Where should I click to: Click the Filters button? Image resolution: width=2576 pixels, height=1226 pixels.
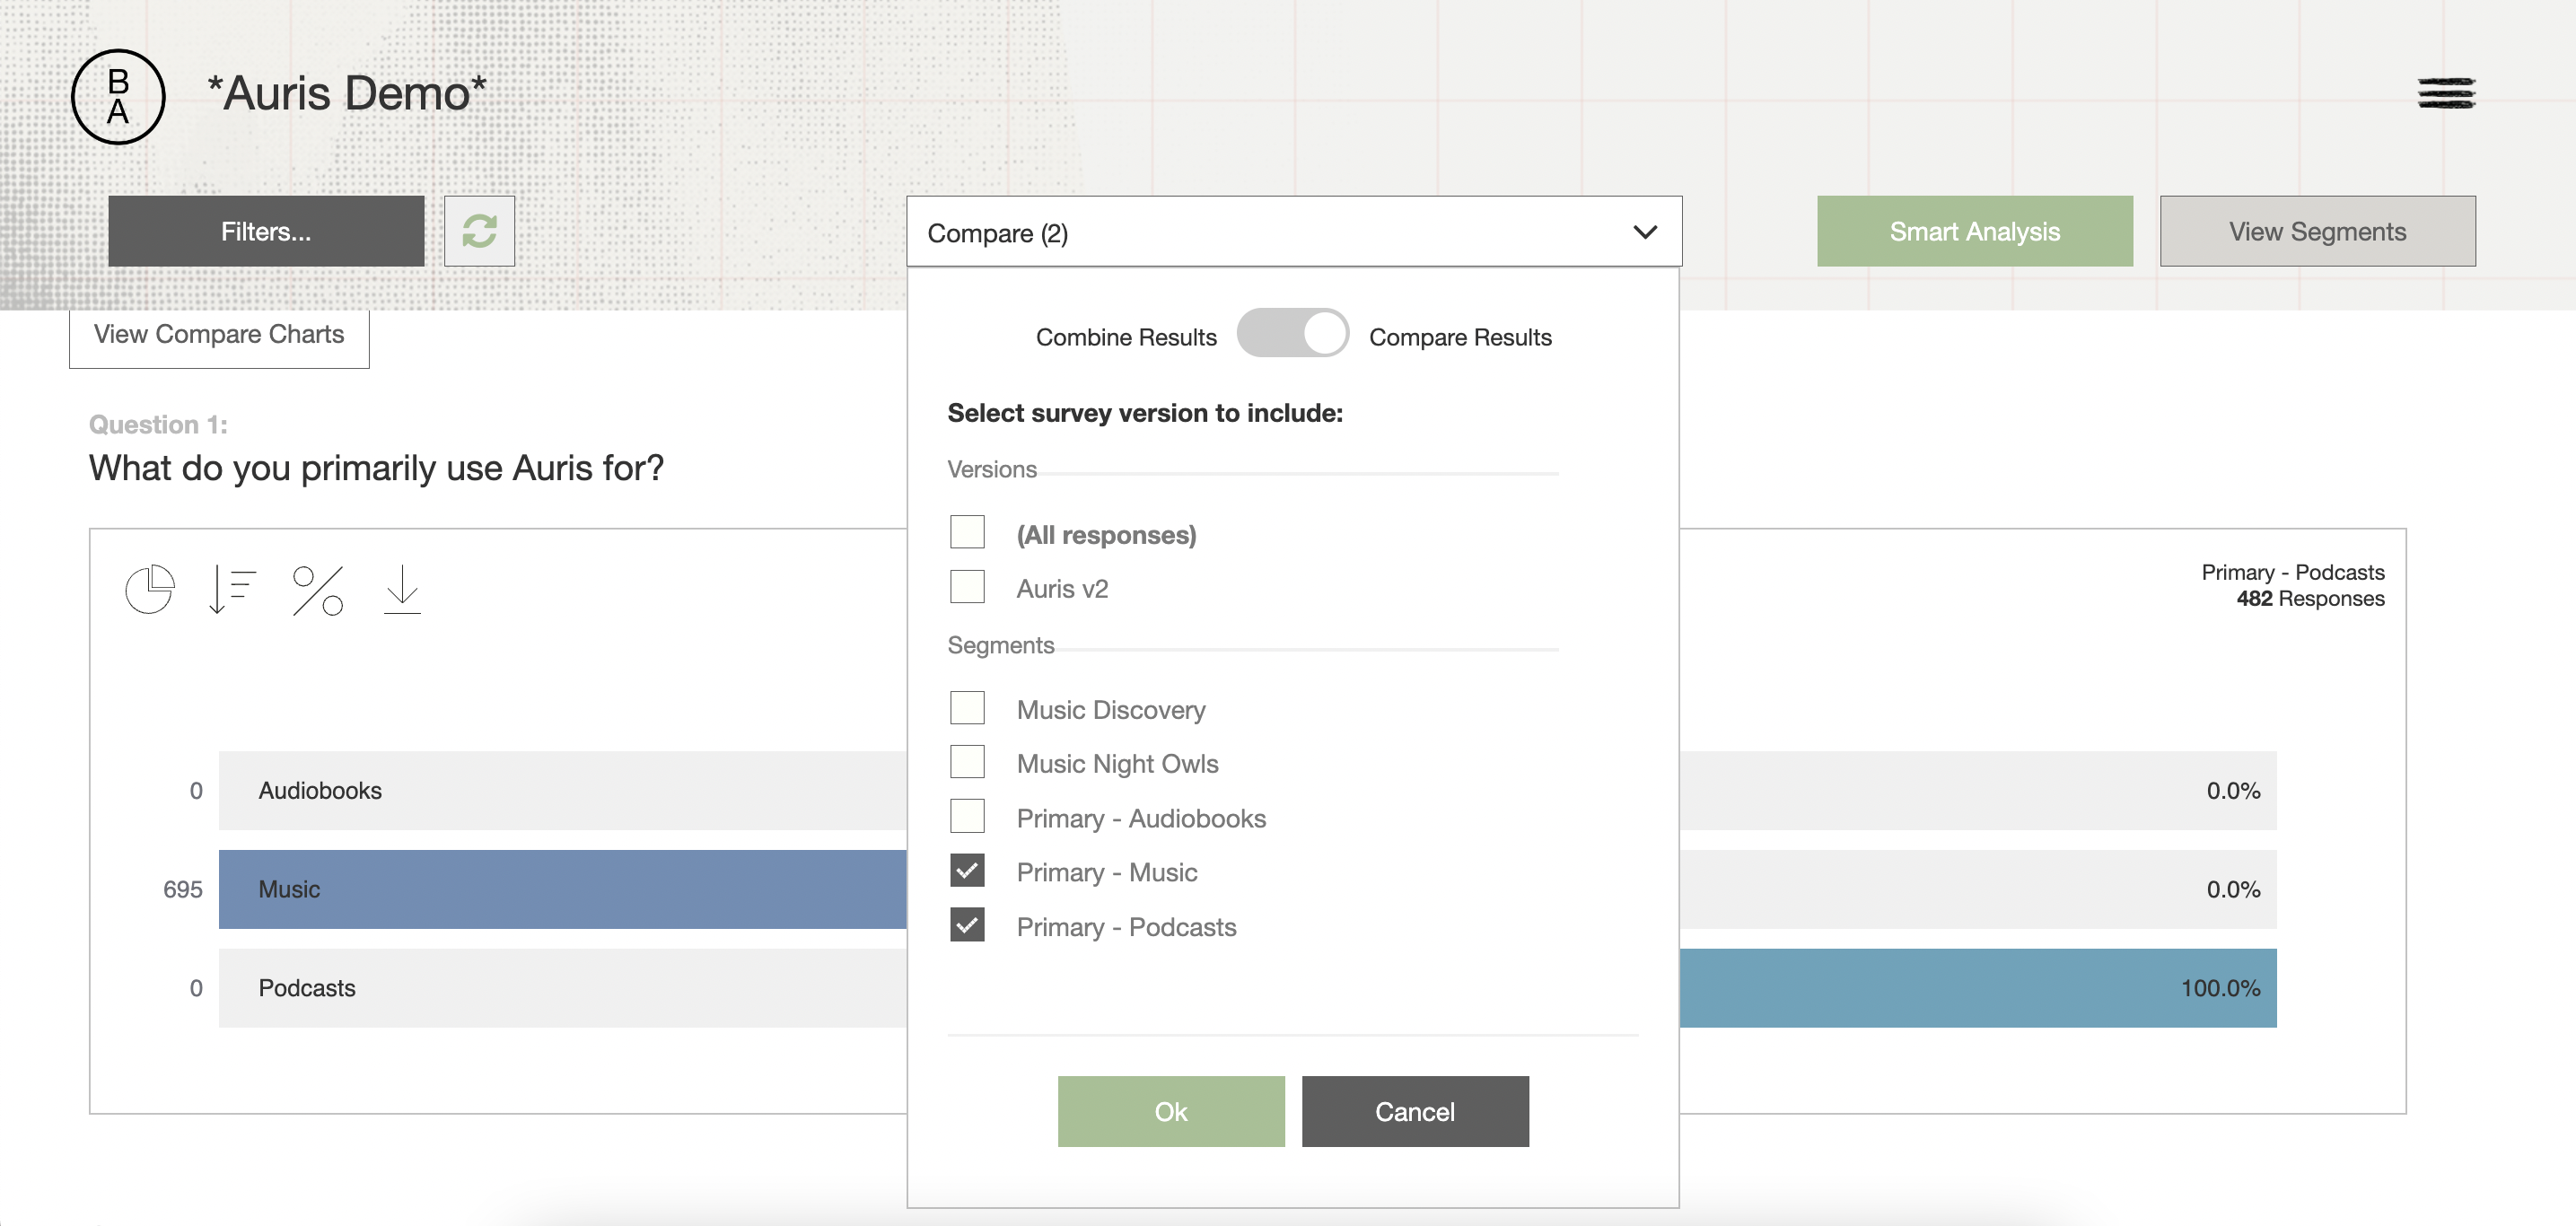point(267,230)
